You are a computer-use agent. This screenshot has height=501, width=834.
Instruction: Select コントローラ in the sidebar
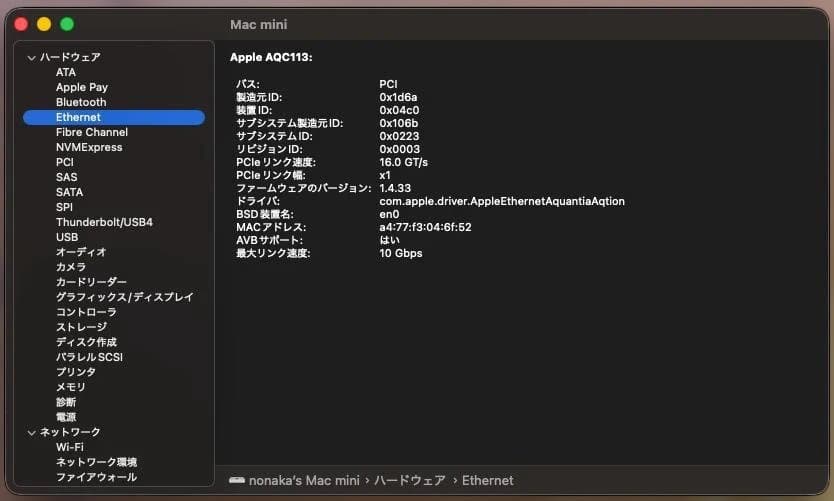tap(86, 312)
